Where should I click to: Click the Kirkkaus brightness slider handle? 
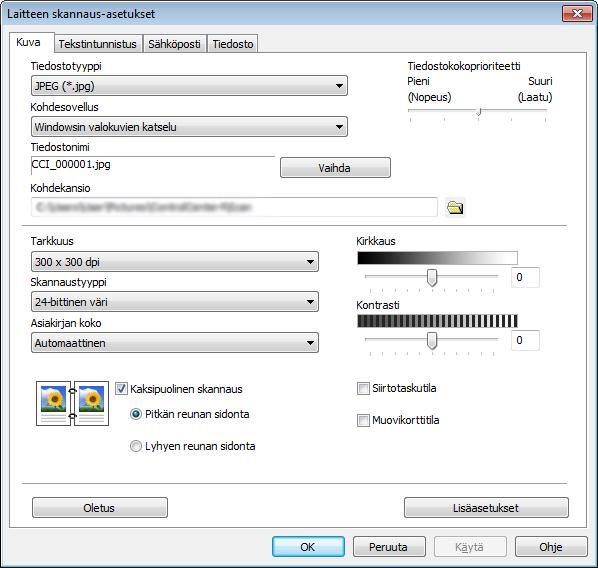(432, 277)
